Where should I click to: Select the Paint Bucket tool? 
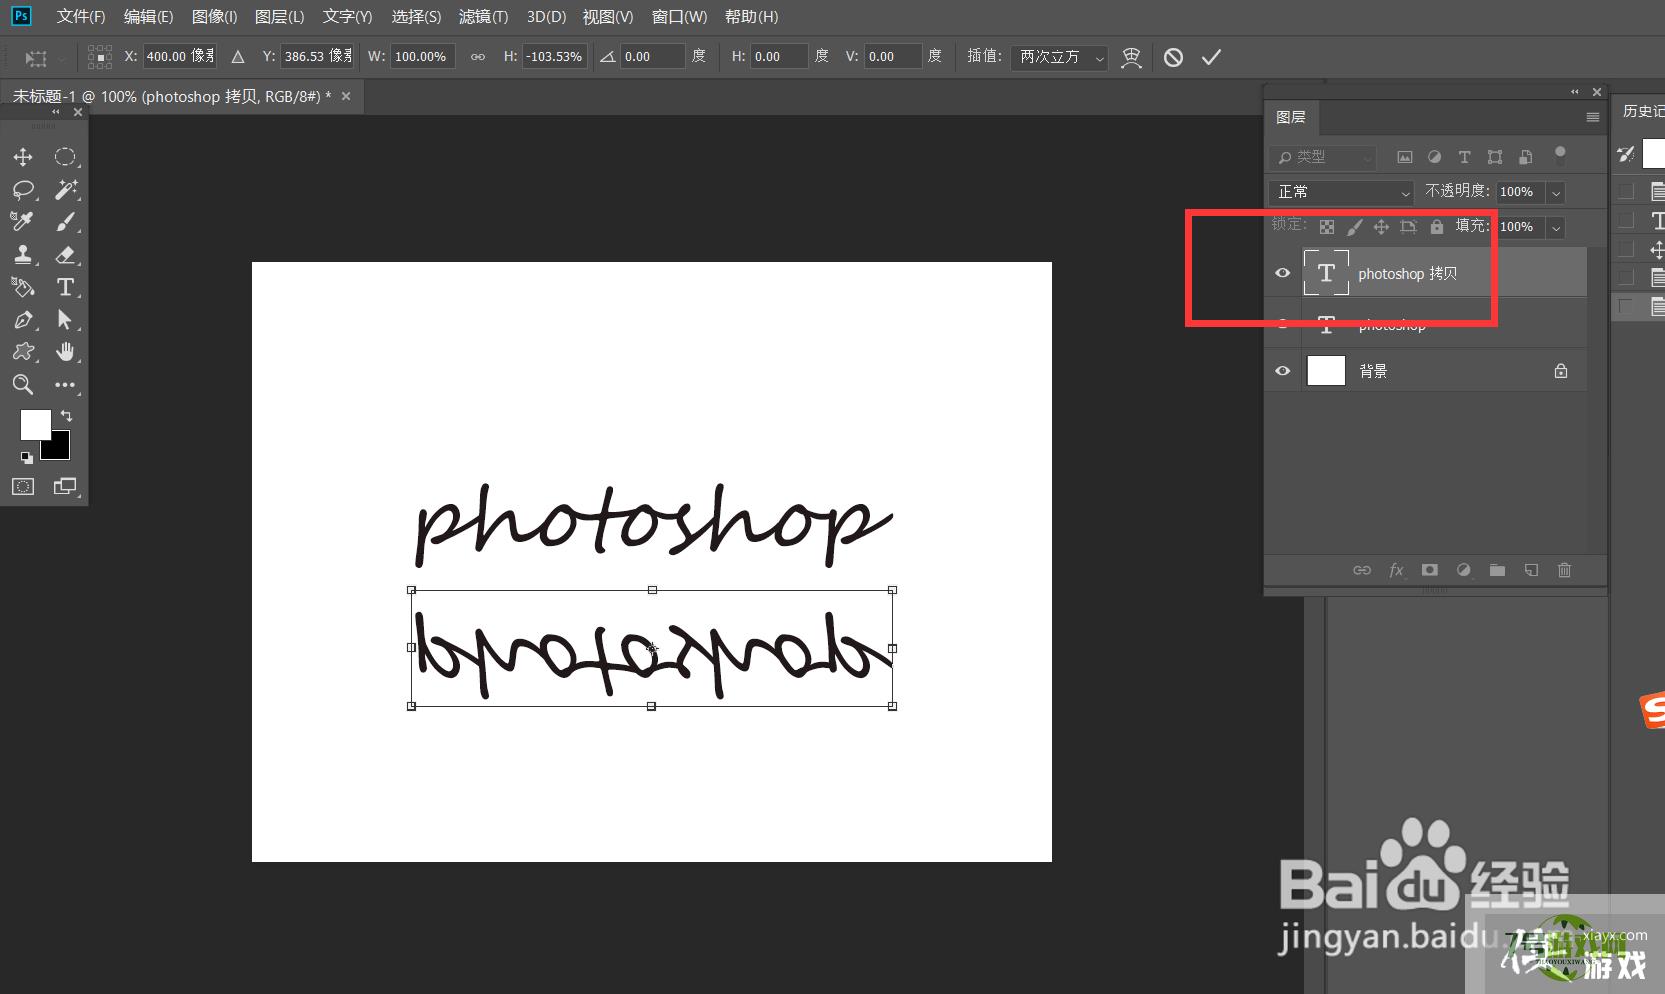[23, 287]
